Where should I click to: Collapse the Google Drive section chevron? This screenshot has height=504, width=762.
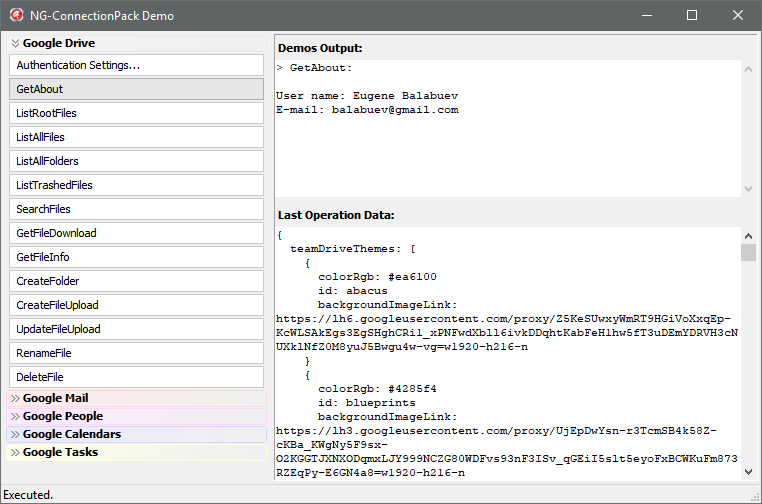click(x=15, y=43)
